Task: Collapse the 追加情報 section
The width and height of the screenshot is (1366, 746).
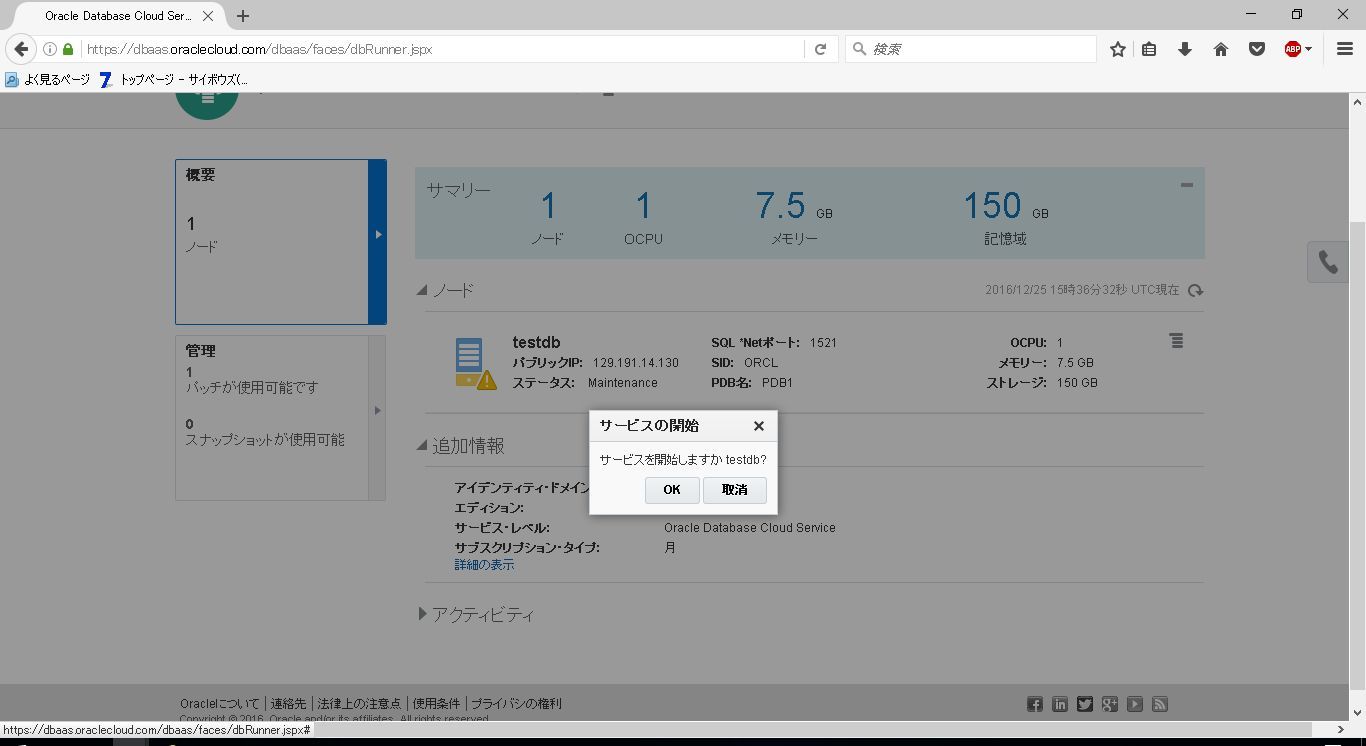Action: pyautogui.click(x=422, y=446)
